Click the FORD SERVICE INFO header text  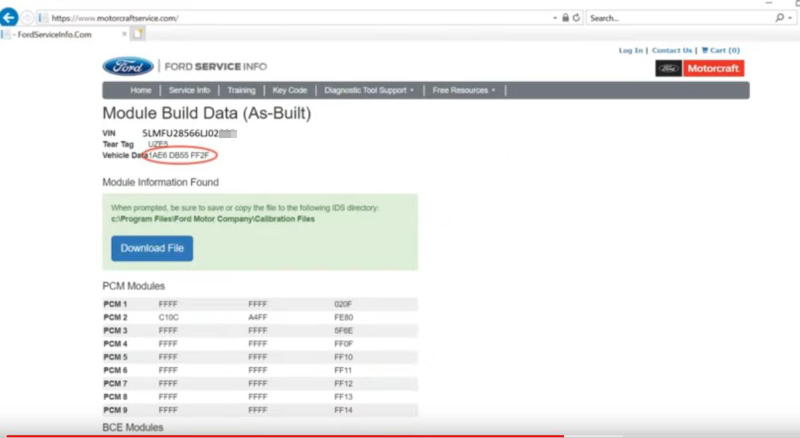point(216,66)
